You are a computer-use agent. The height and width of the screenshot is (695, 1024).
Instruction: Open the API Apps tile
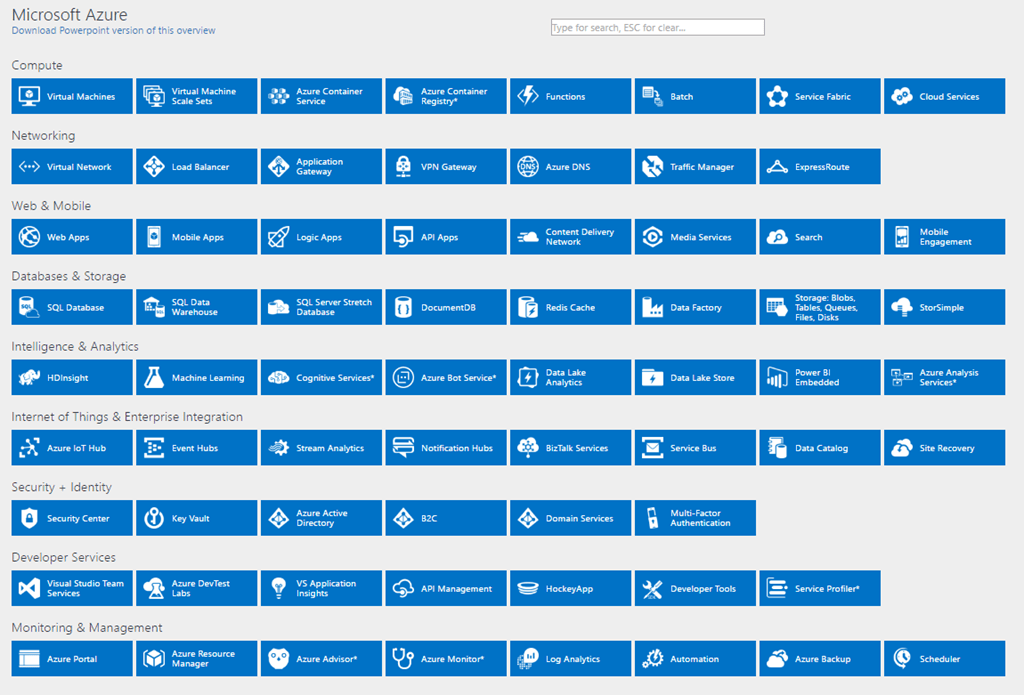(446, 236)
